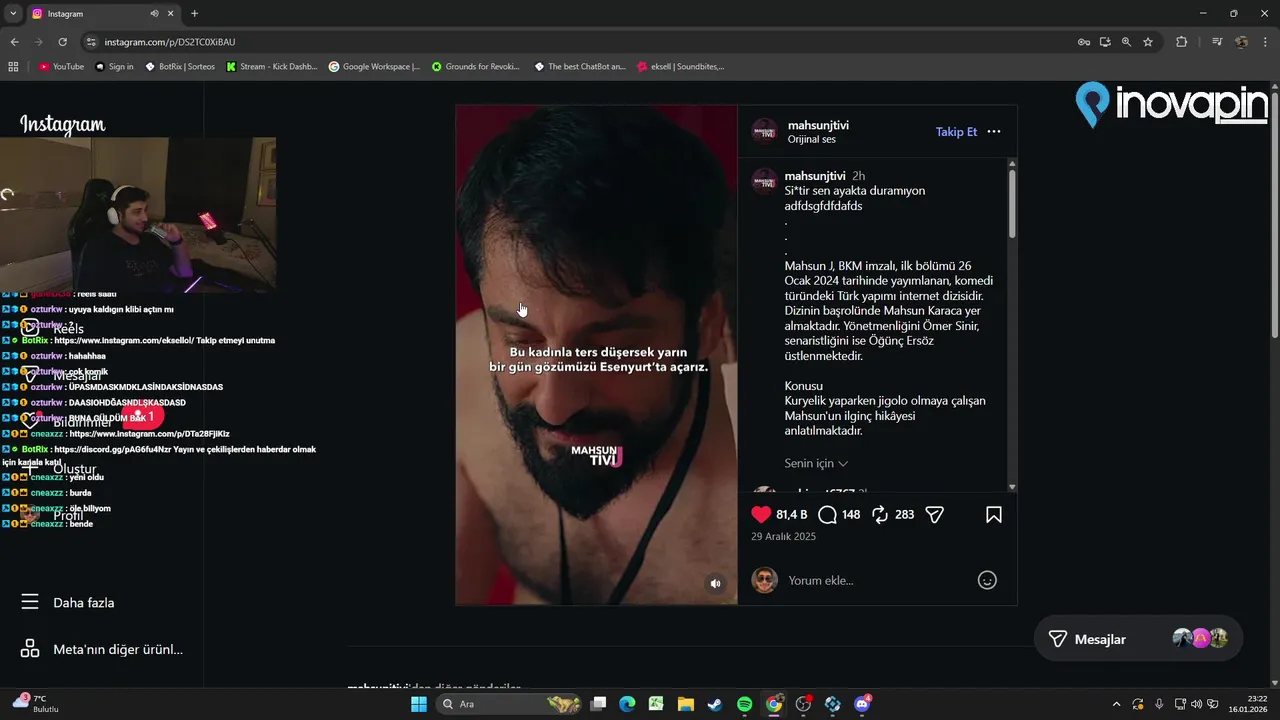The height and width of the screenshot is (720, 1280).
Task: Click the Meta products grid icon
Action: coord(30,649)
